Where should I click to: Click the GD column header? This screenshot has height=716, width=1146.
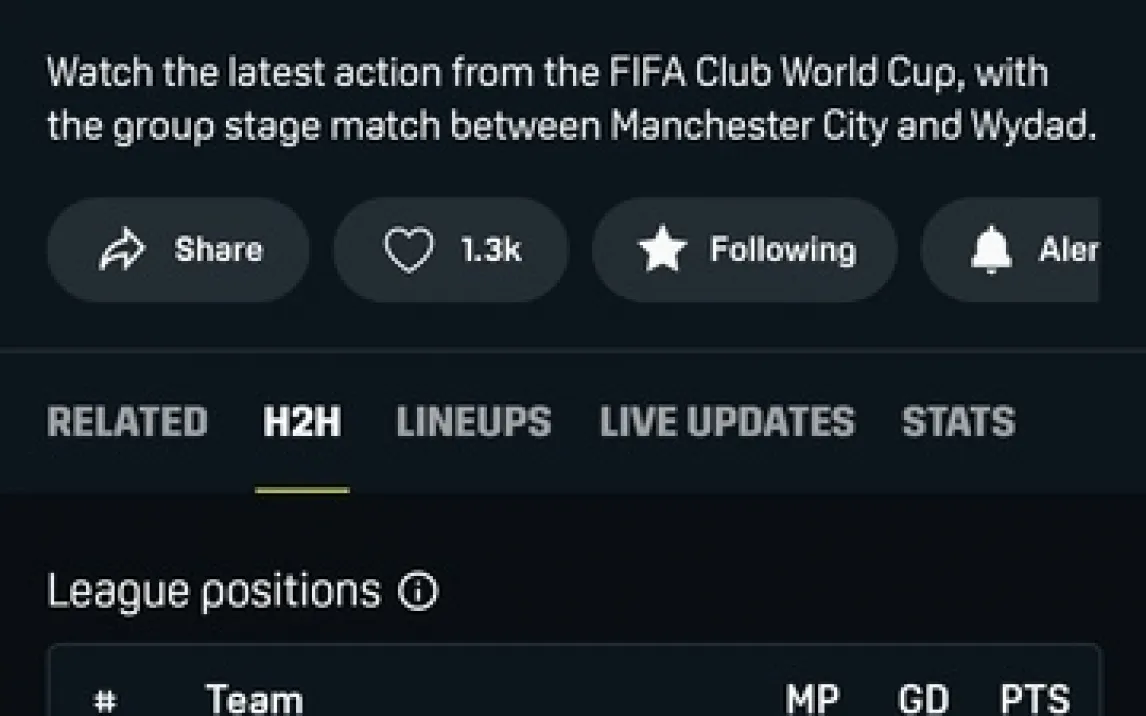click(923, 699)
